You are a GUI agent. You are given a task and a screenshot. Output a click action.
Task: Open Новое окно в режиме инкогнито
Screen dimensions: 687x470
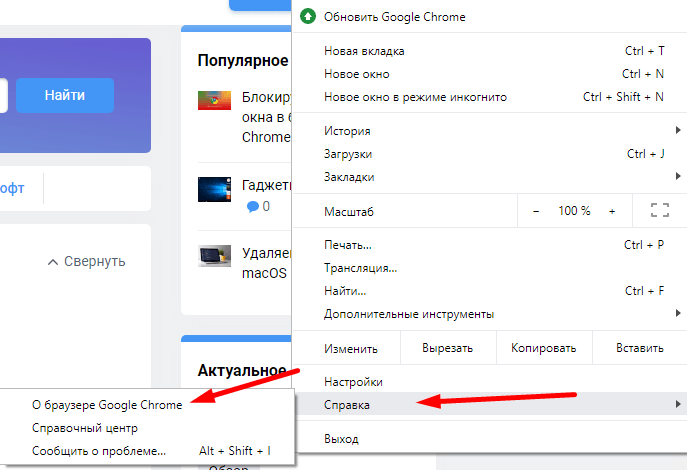(x=489, y=97)
